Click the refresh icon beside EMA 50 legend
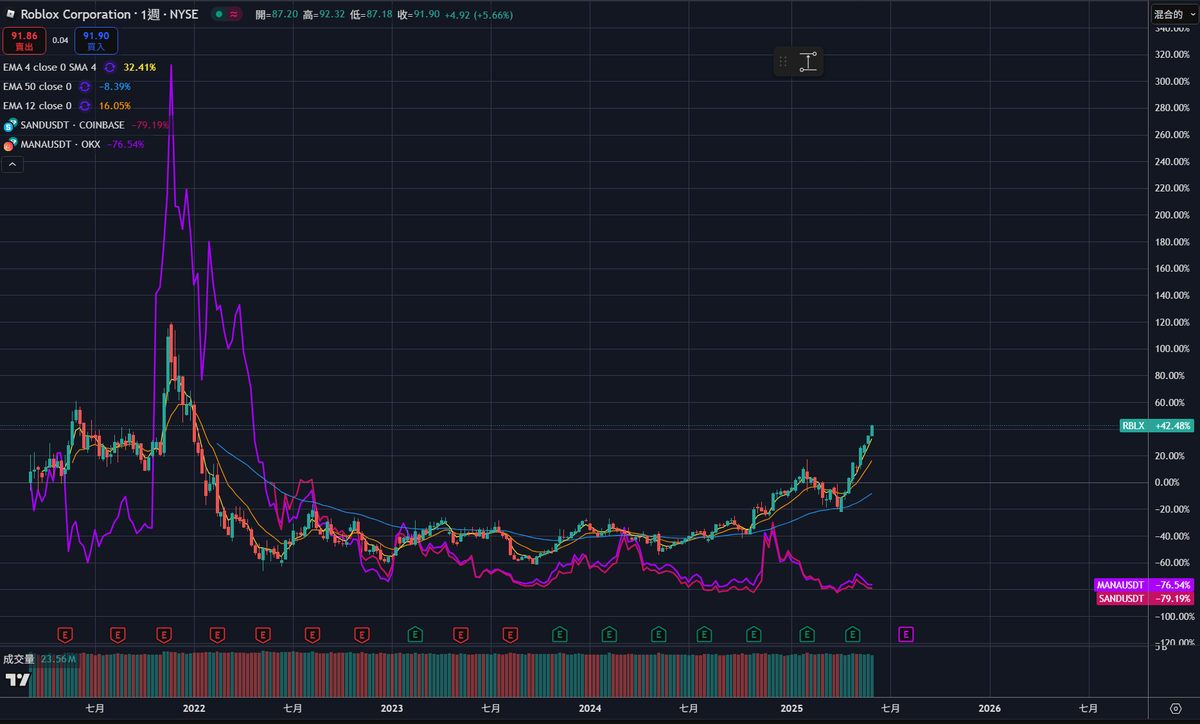Viewport: 1200px width, 724px height. [x=85, y=86]
